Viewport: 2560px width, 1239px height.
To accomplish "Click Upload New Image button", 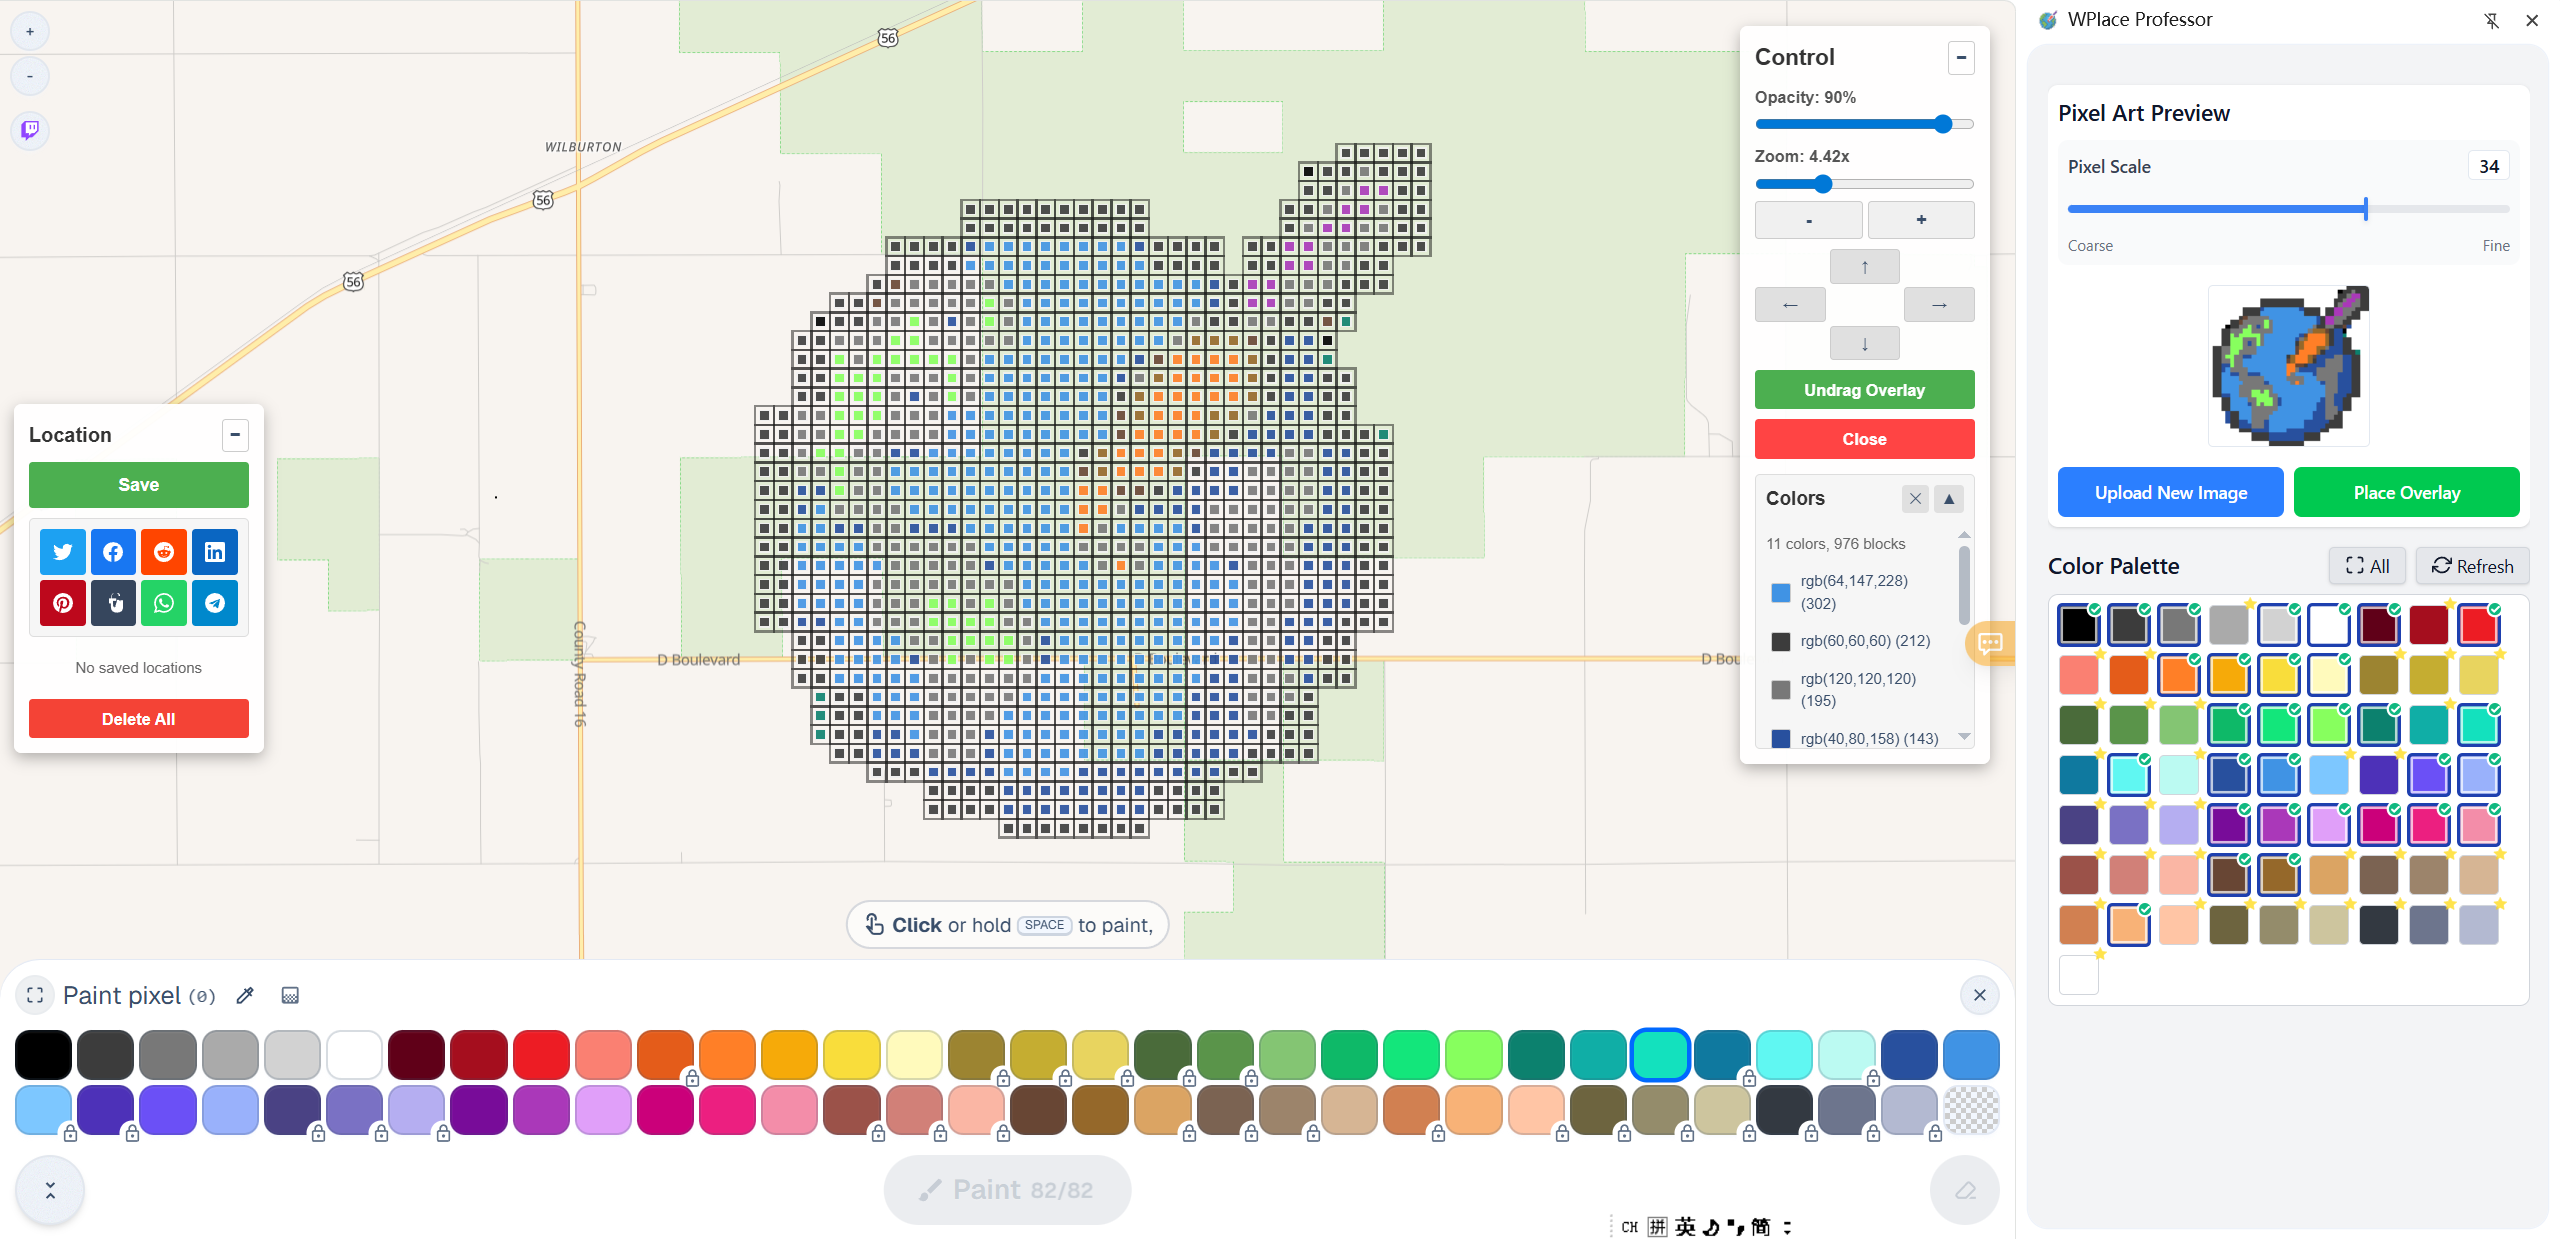I will tap(2170, 492).
